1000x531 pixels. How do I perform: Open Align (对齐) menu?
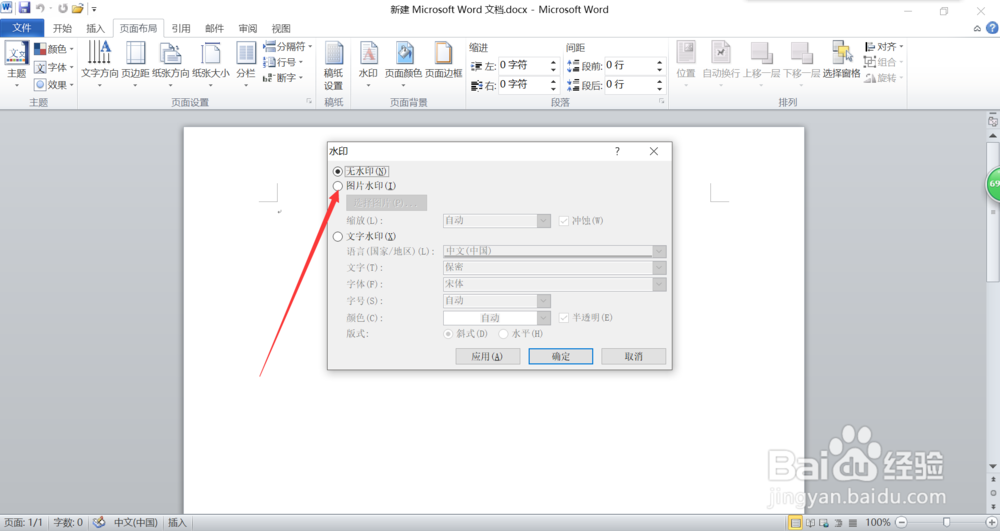pyautogui.click(x=883, y=47)
